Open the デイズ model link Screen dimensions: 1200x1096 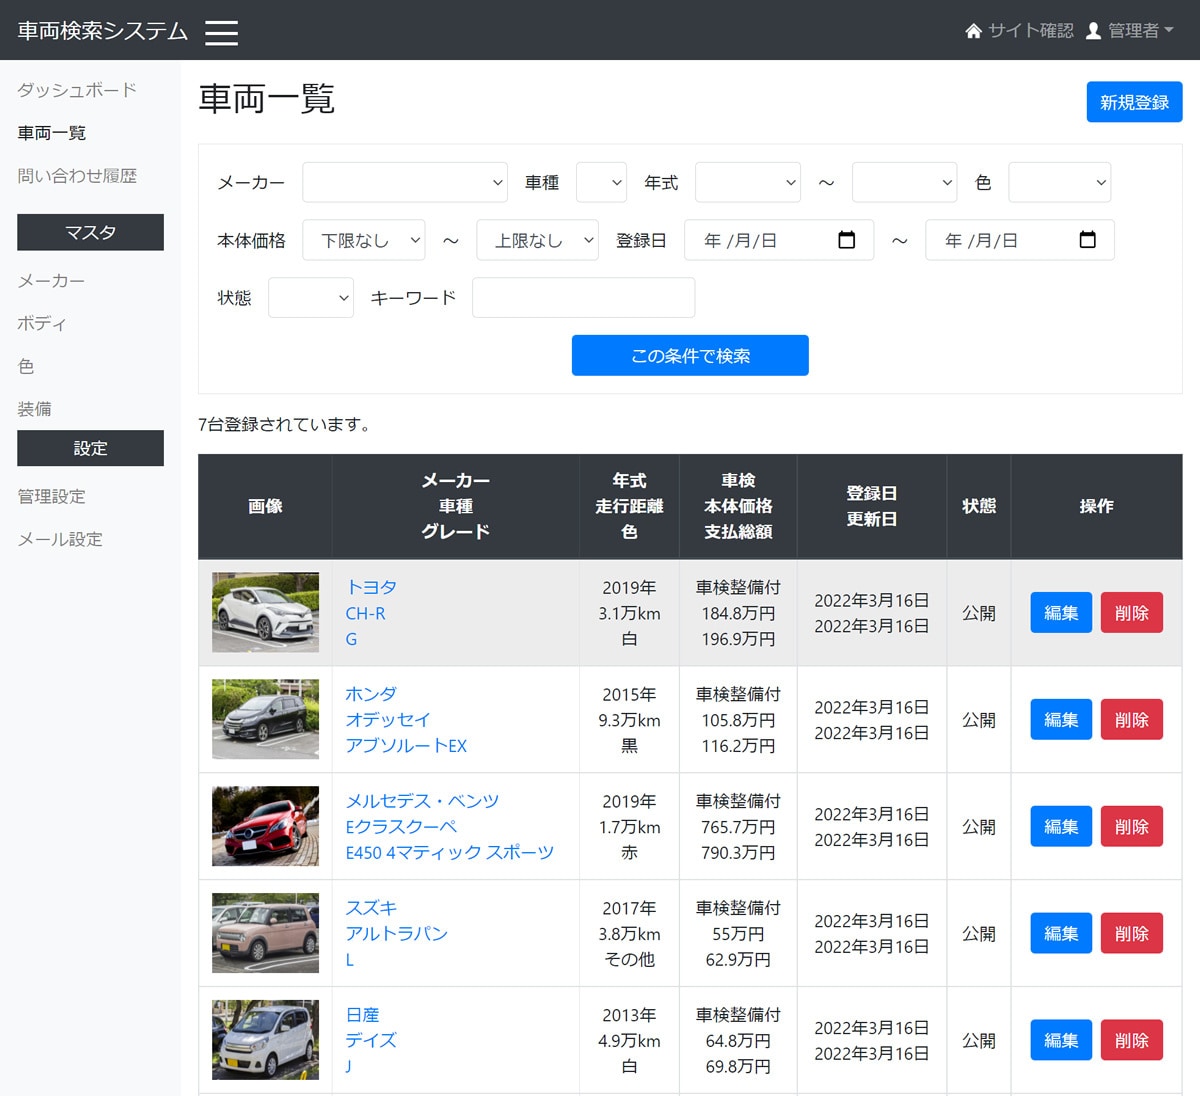[x=371, y=1041]
